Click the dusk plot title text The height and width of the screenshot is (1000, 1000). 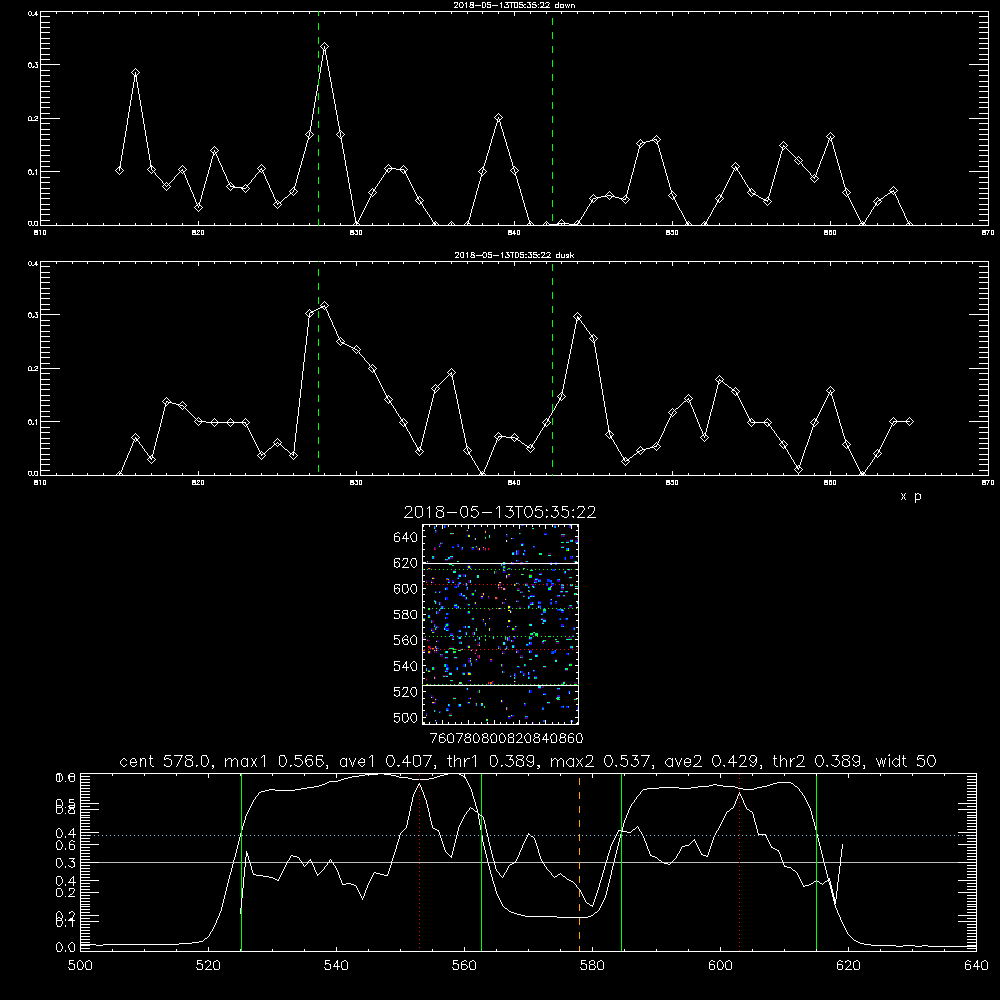click(x=514, y=255)
